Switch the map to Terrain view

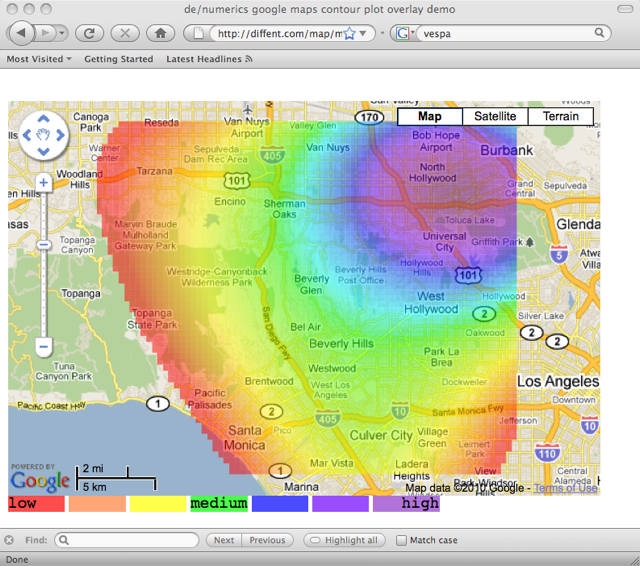point(560,116)
